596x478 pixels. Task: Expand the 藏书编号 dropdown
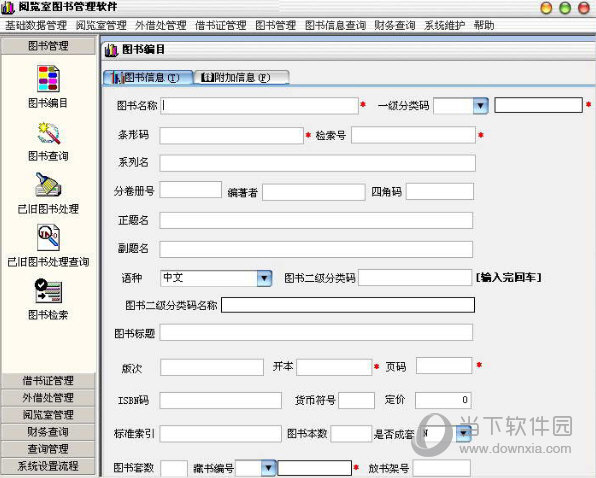[x=268, y=468]
